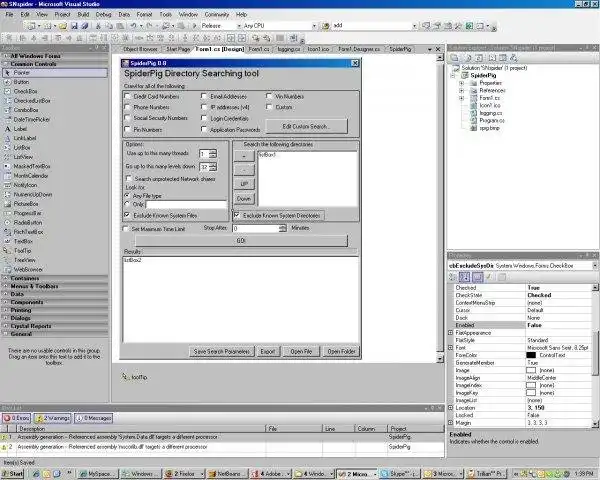
Task: Click the Export button on the form
Action: click(268, 351)
